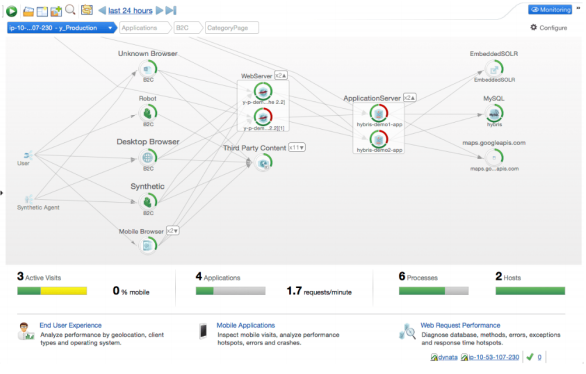Click the magnifying glass search icon
Image resolution: width=586 pixels, height=374 pixels.
coord(70,10)
